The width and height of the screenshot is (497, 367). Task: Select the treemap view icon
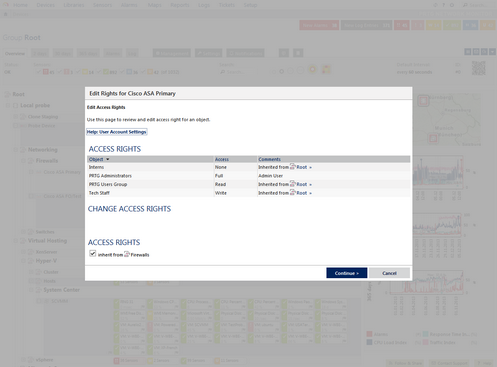(326, 69)
